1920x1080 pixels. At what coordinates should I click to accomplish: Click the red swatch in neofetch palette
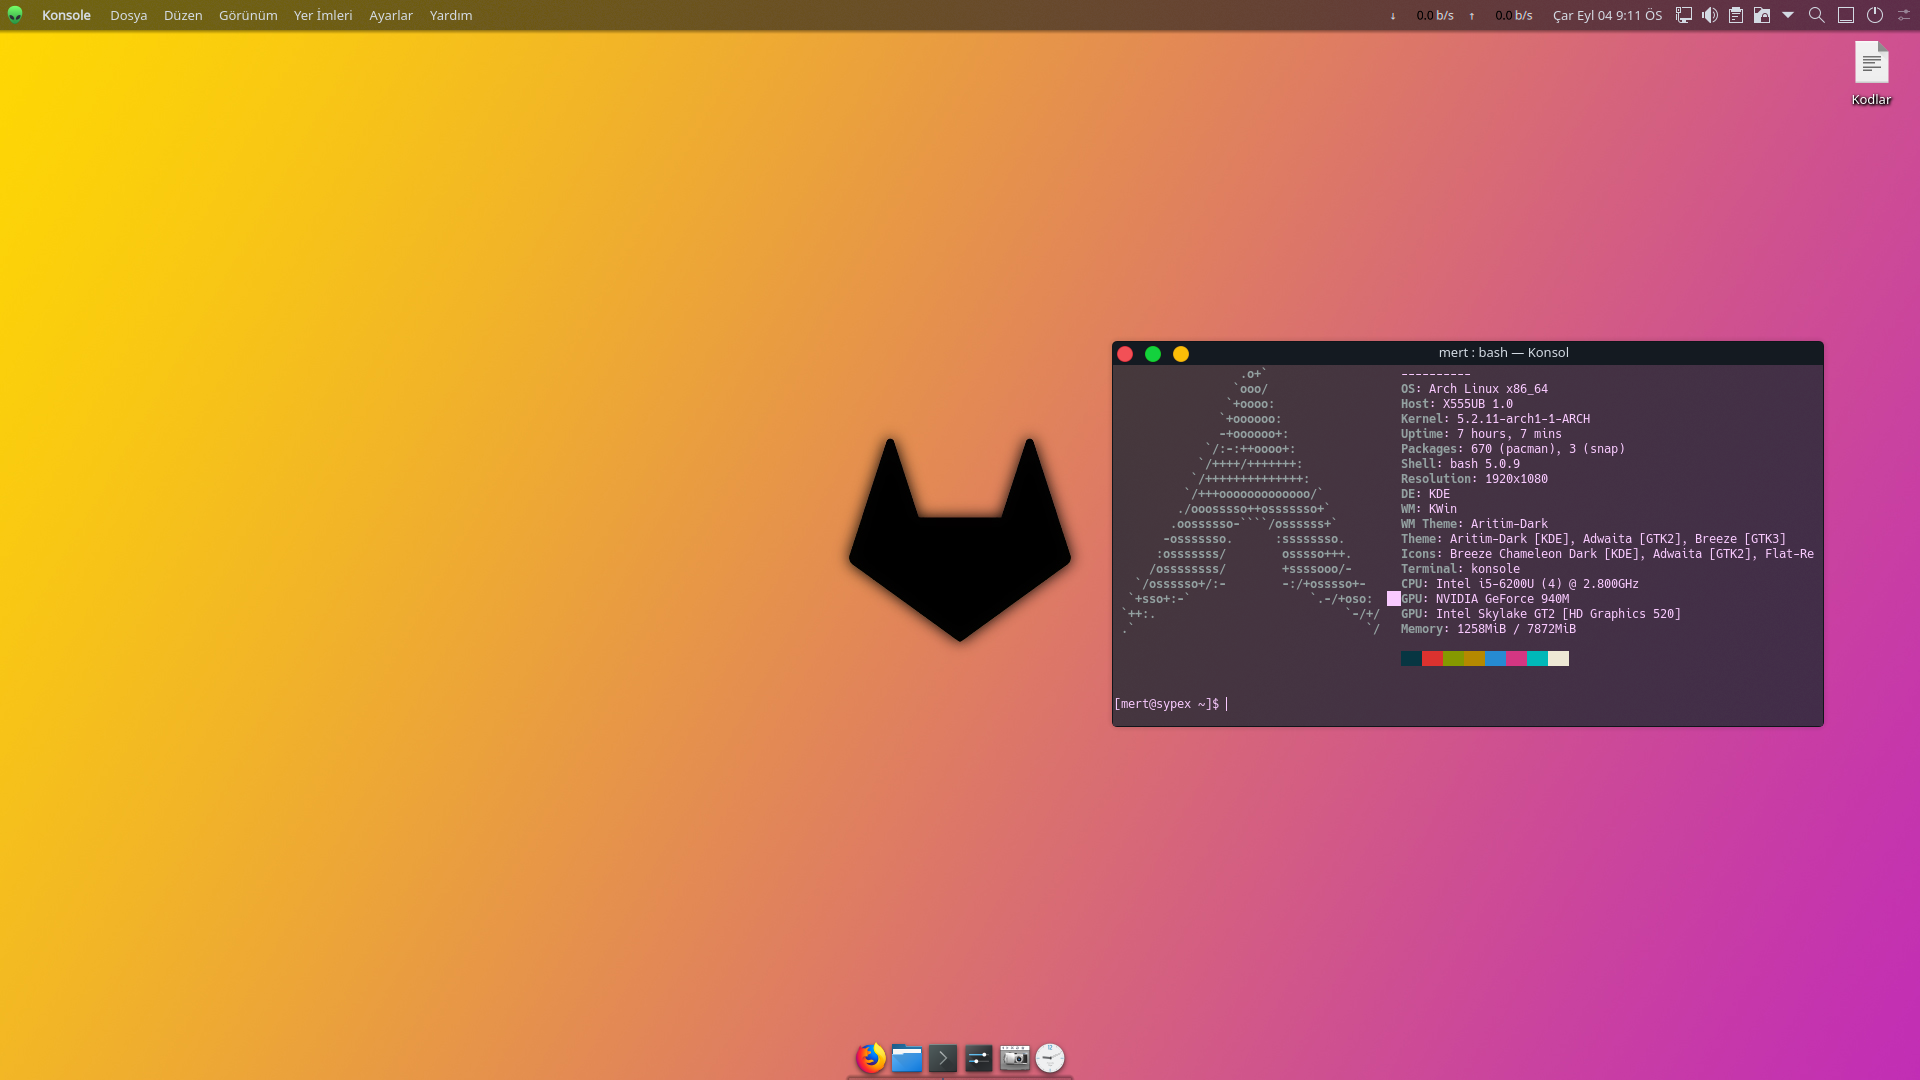coord(1432,658)
